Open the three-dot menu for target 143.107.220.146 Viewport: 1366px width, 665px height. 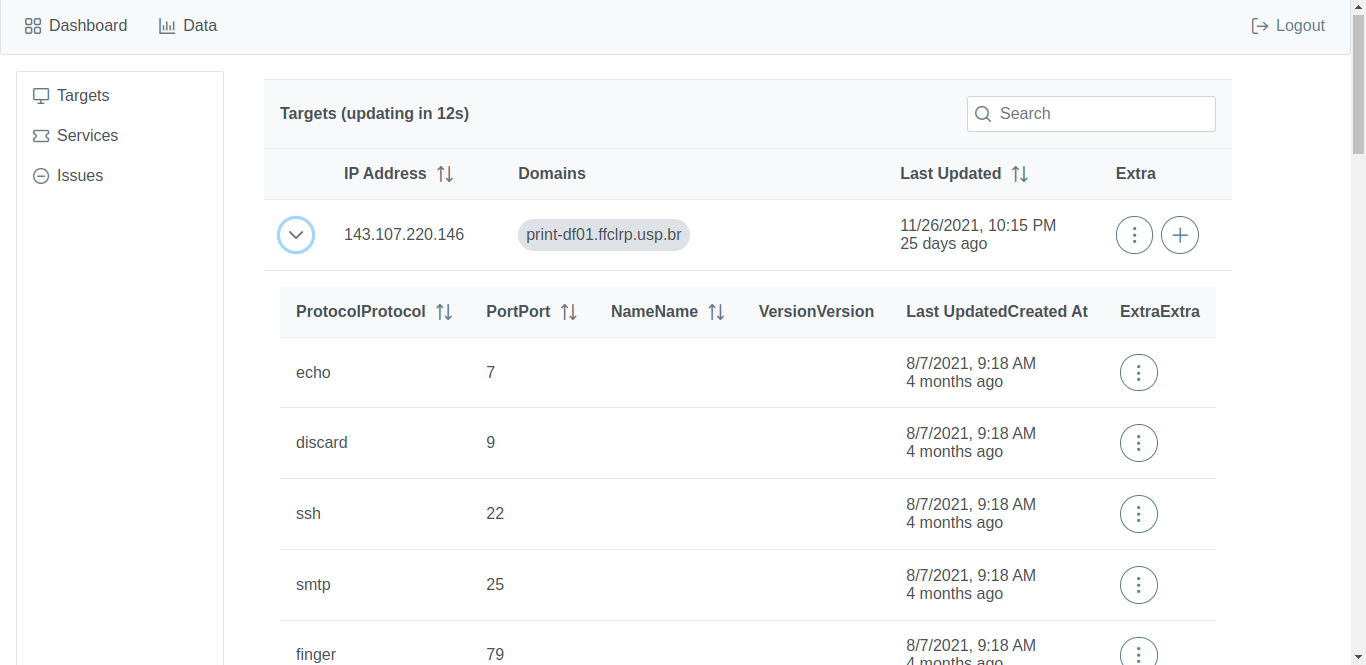(x=1134, y=235)
